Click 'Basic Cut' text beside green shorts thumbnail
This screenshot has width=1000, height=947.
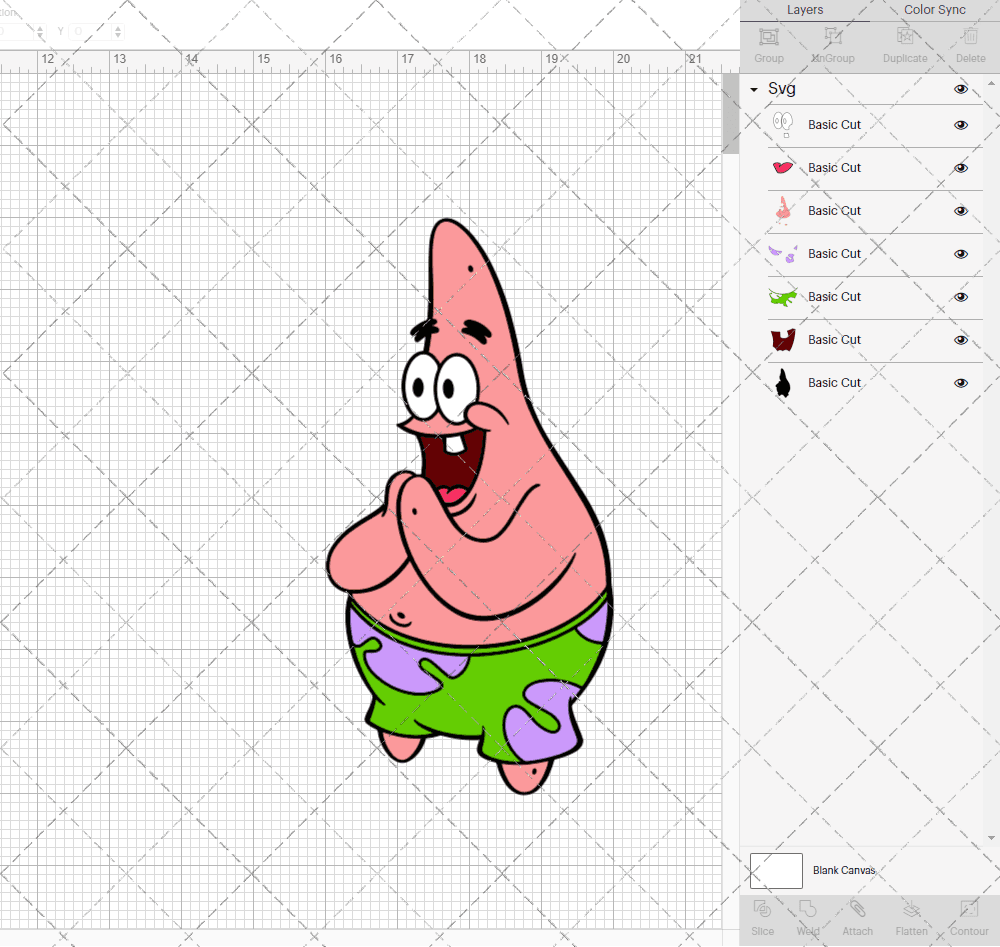coord(834,297)
